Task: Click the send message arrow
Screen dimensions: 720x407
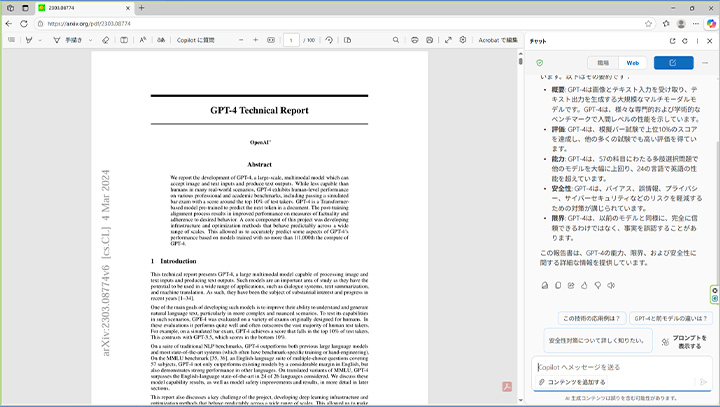Action: (x=703, y=382)
